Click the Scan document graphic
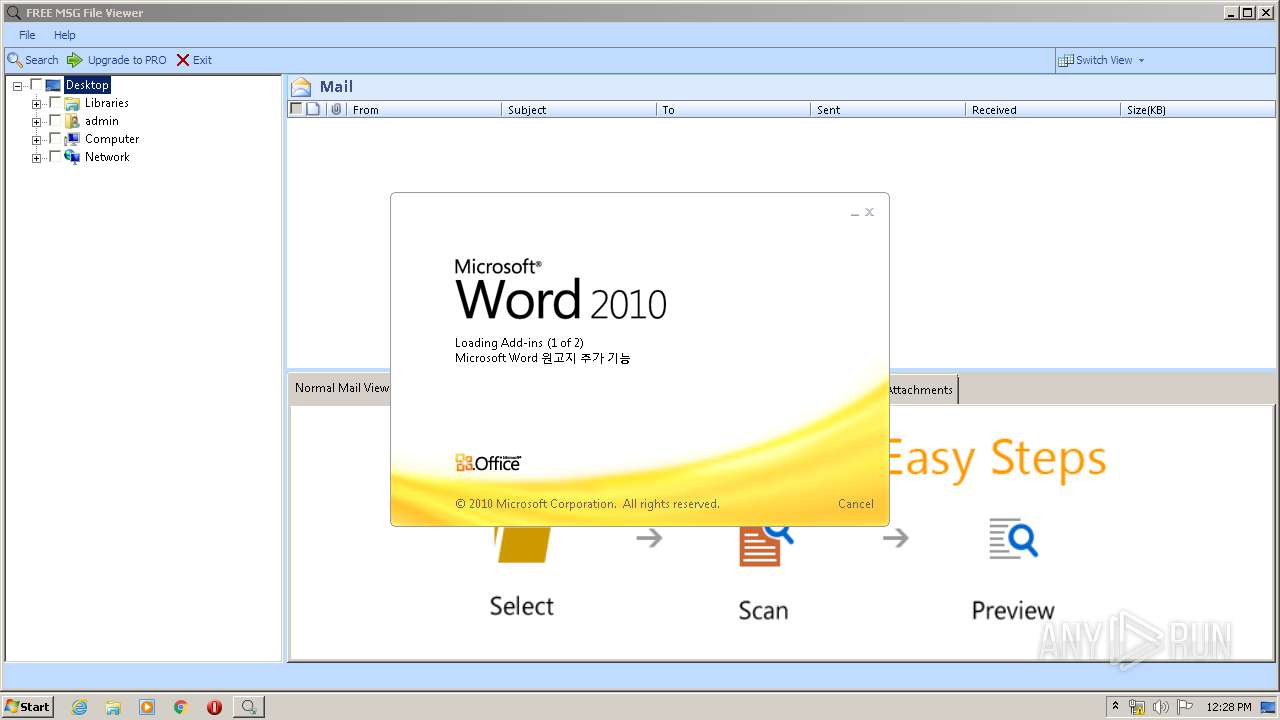This screenshot has height=720, width=1280. tap(766, 545)
